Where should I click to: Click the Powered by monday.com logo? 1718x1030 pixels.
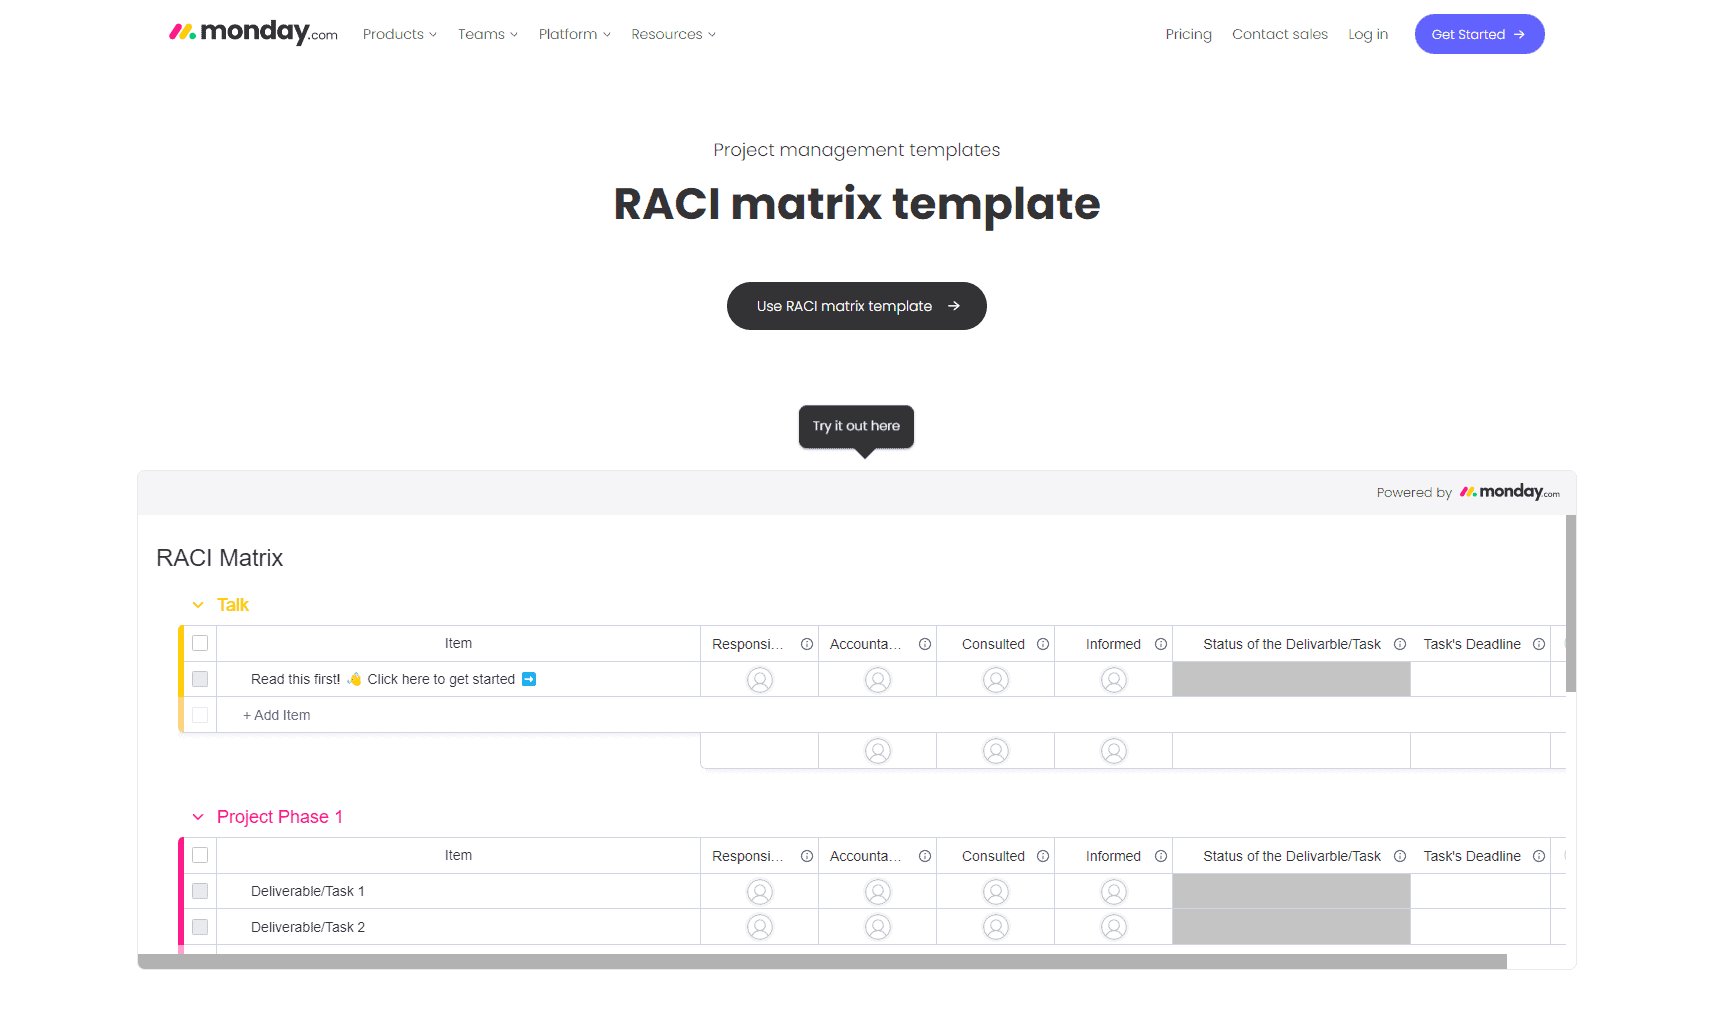click(1509, 492)
